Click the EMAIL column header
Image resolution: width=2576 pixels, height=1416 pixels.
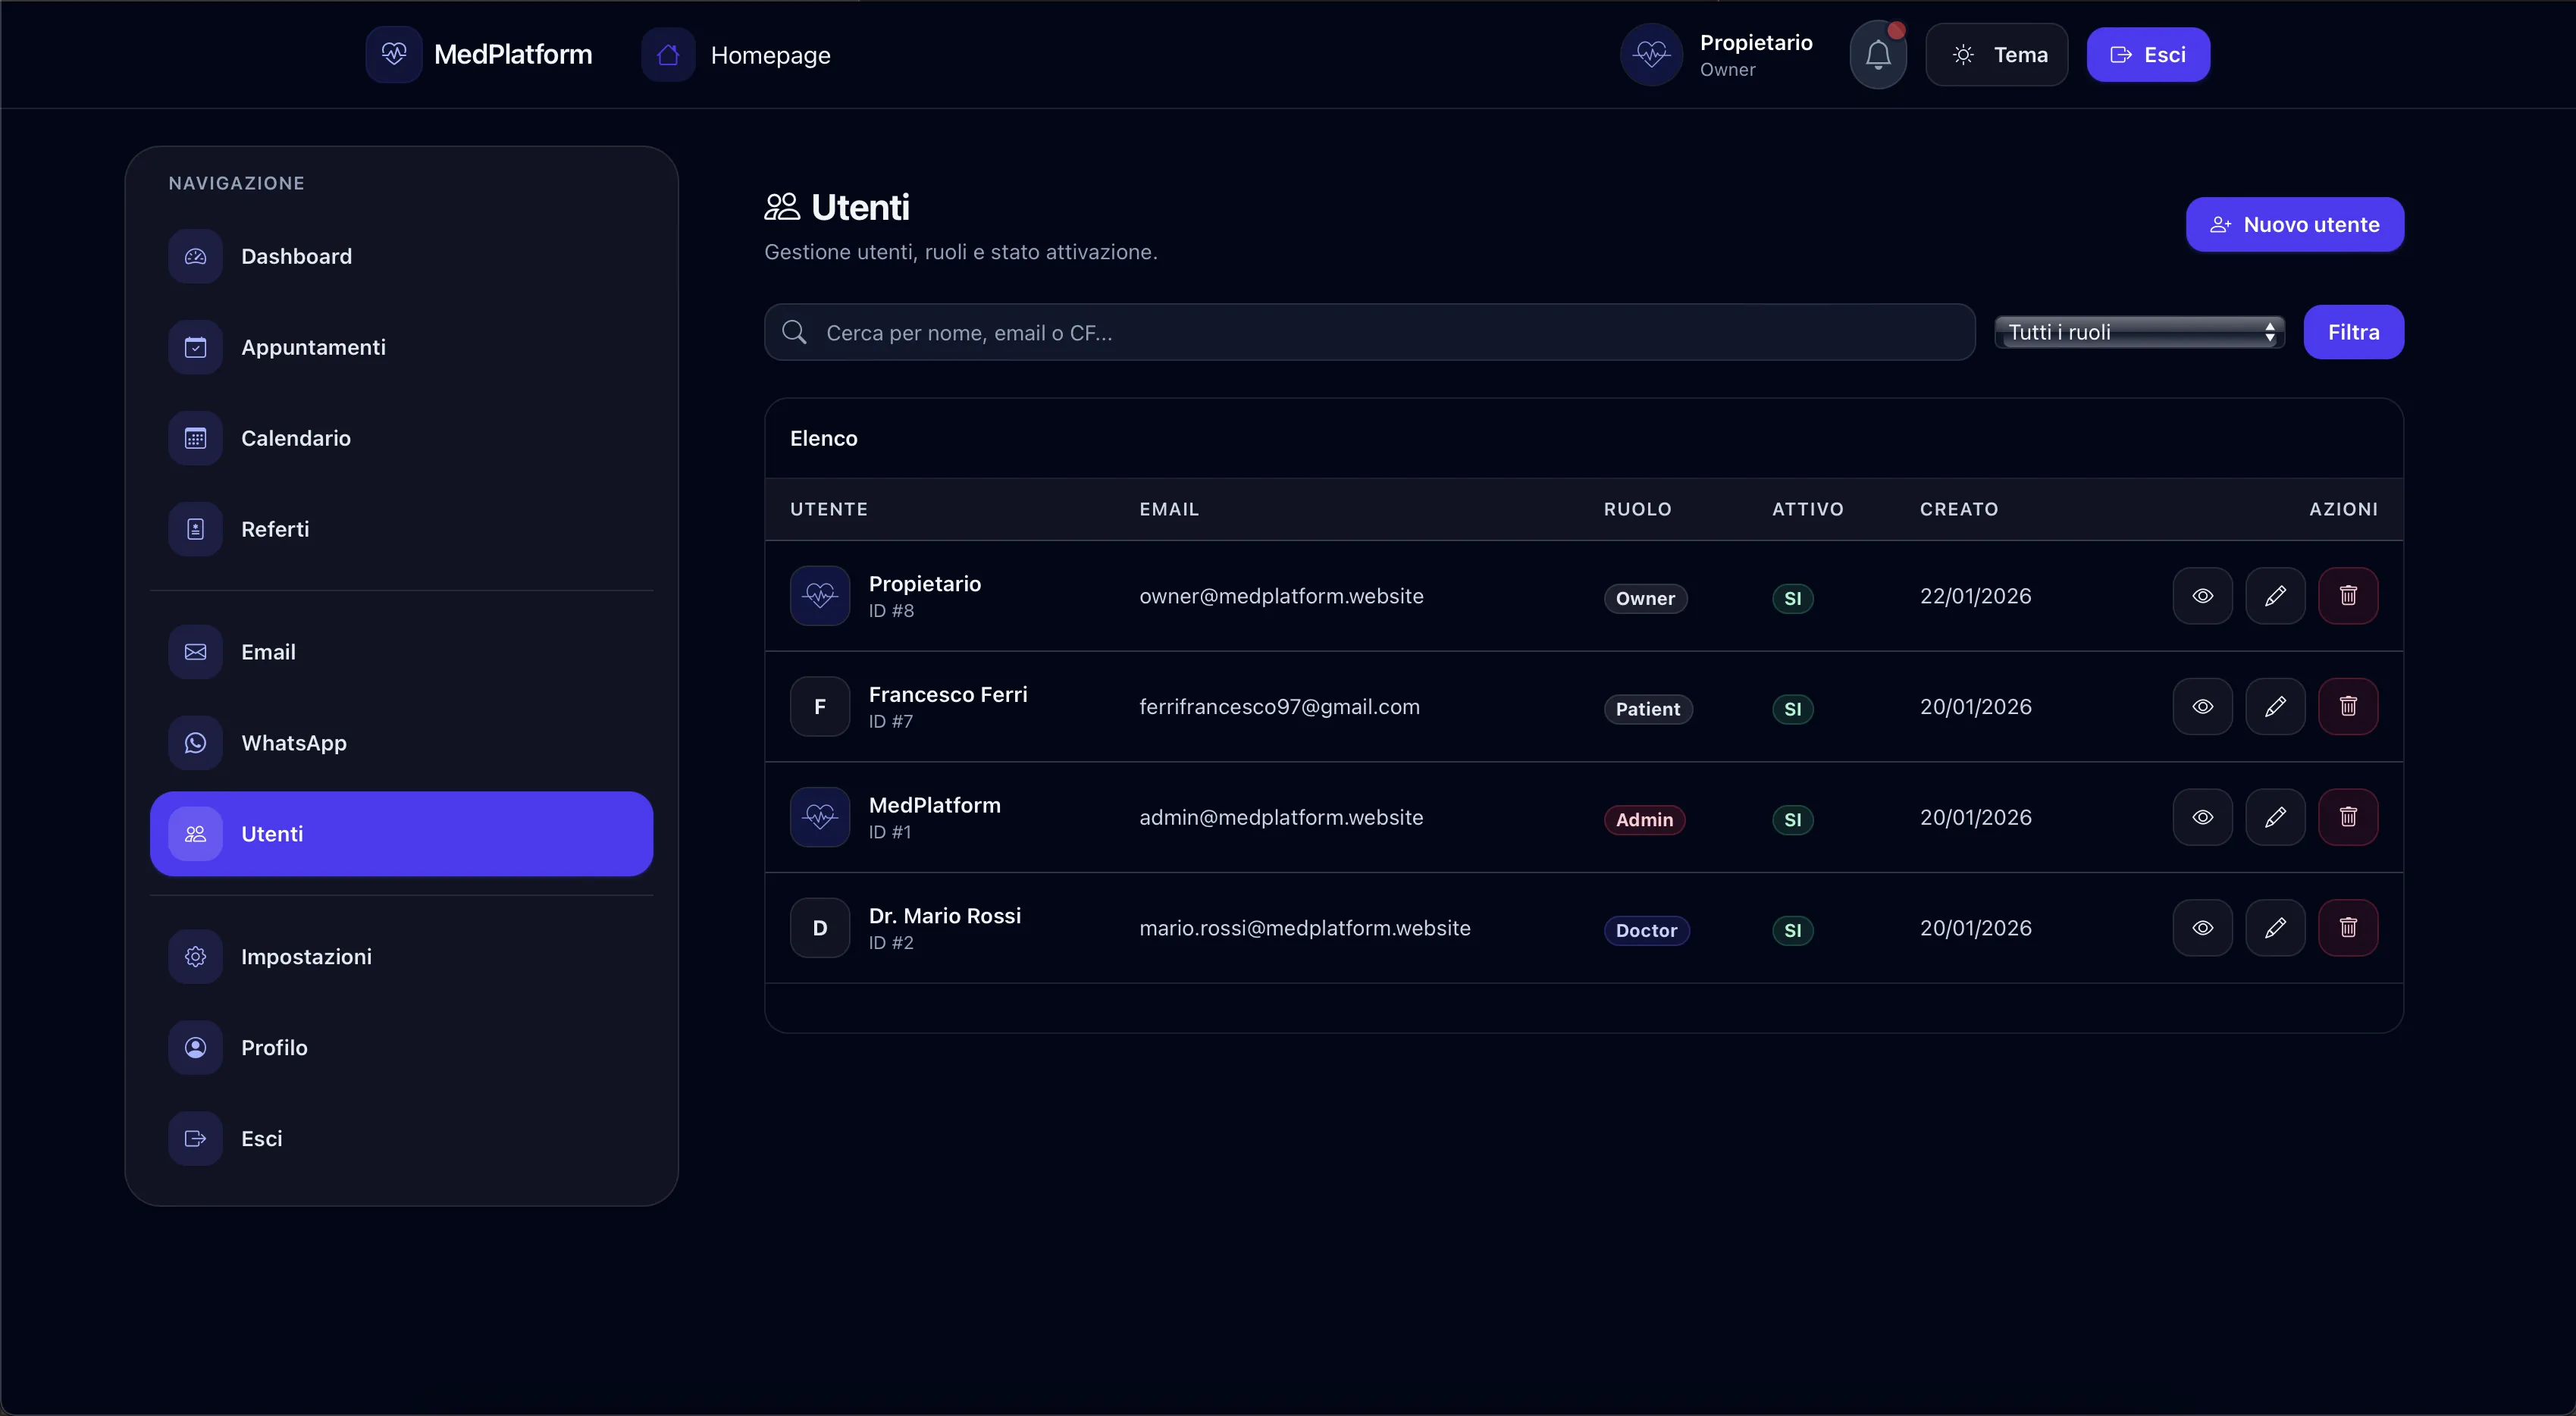[1168, 509]
